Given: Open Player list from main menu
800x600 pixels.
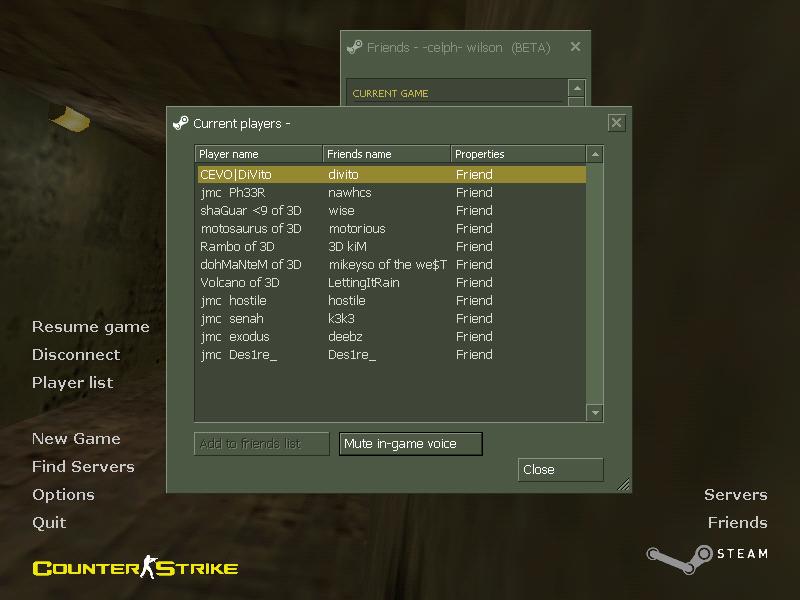Looking at the screenshot, I should click(x=72, y=383).
